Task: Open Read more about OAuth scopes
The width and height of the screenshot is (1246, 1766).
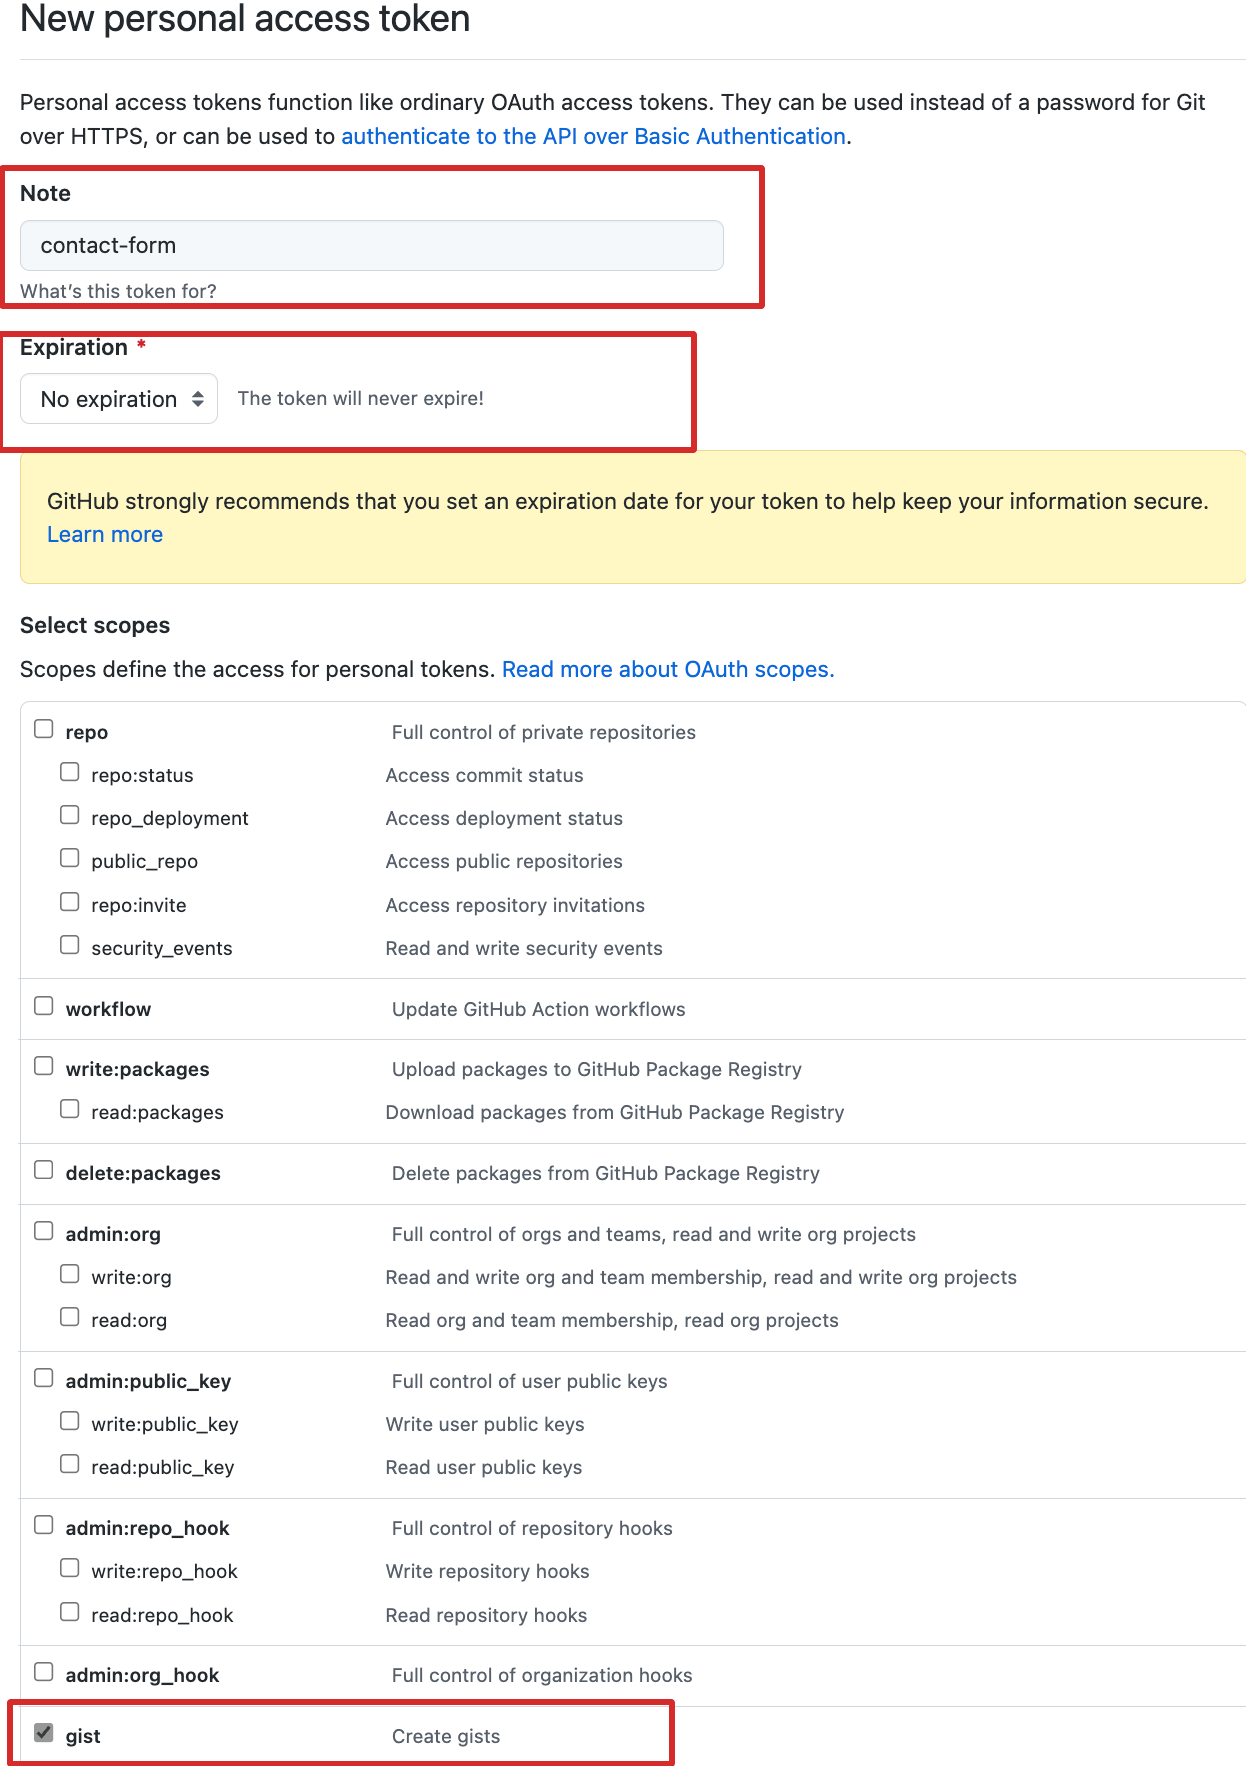Action: click(667, 670)
